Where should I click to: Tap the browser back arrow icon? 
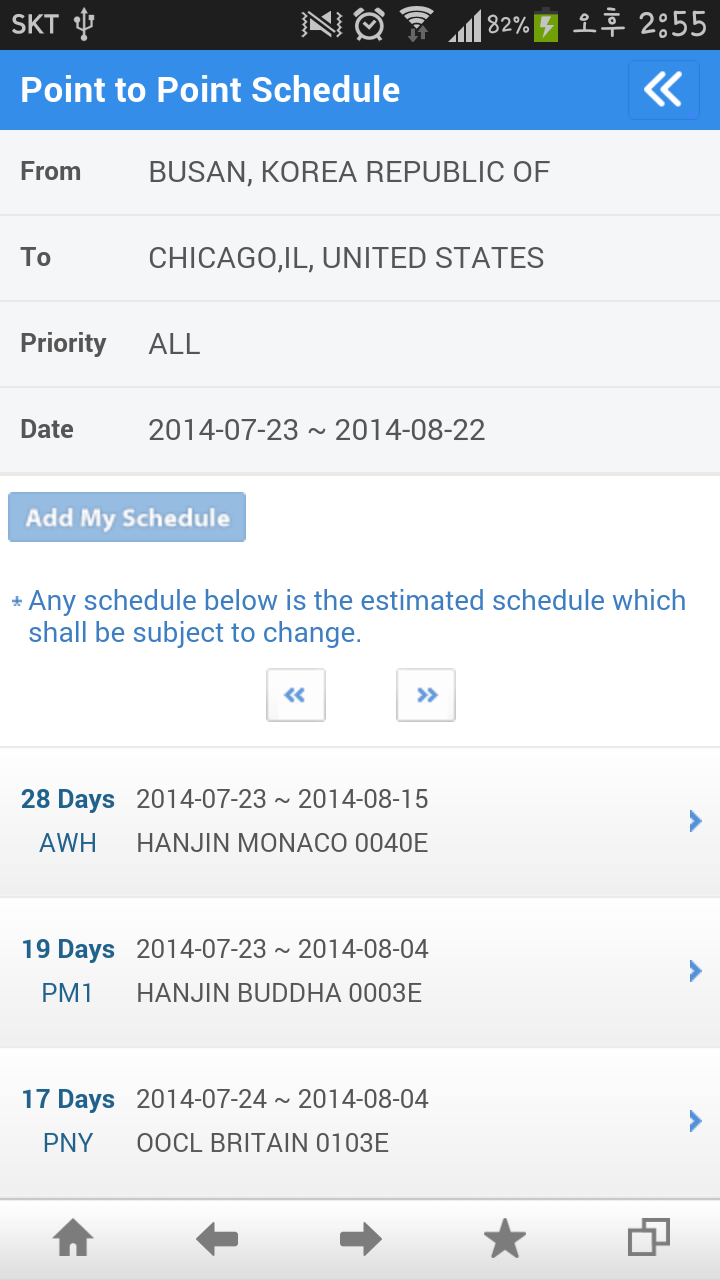point(217,1240)
